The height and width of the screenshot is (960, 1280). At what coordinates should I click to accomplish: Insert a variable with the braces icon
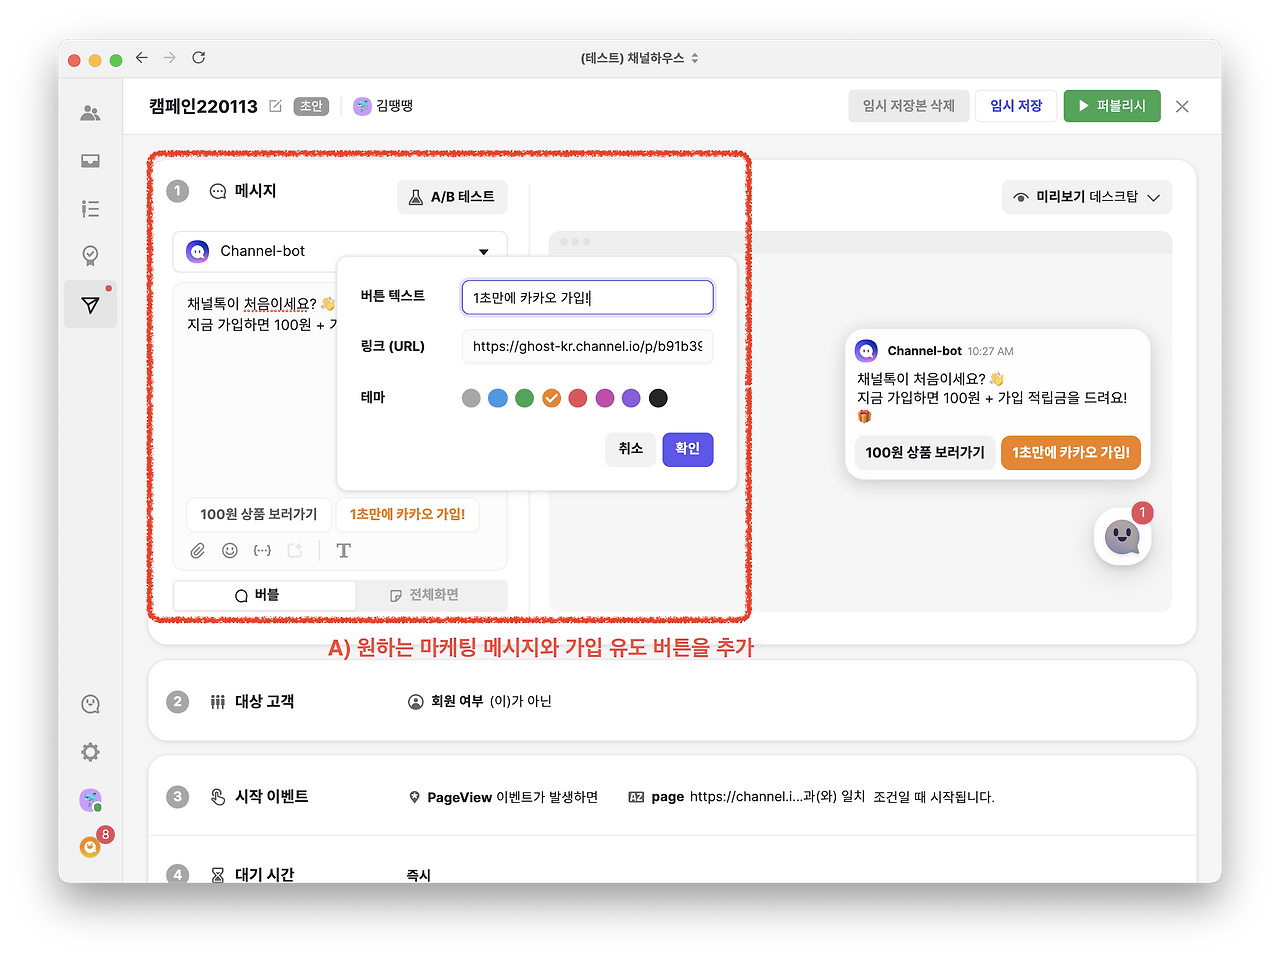coord(262,551)
